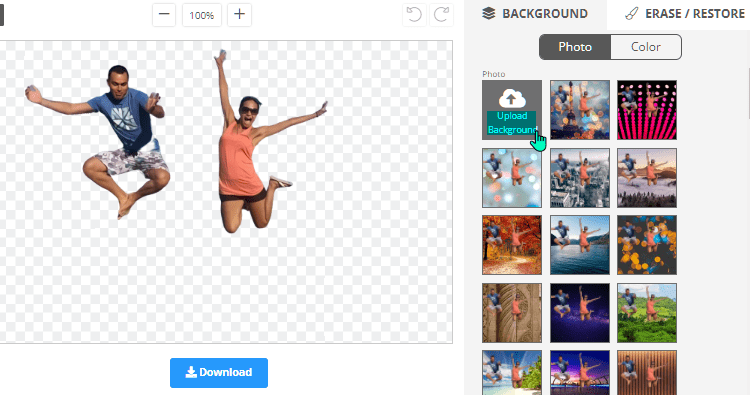750x395 pixels.
Task: Open the BACKGROUND tab
Action: (535, 14)
